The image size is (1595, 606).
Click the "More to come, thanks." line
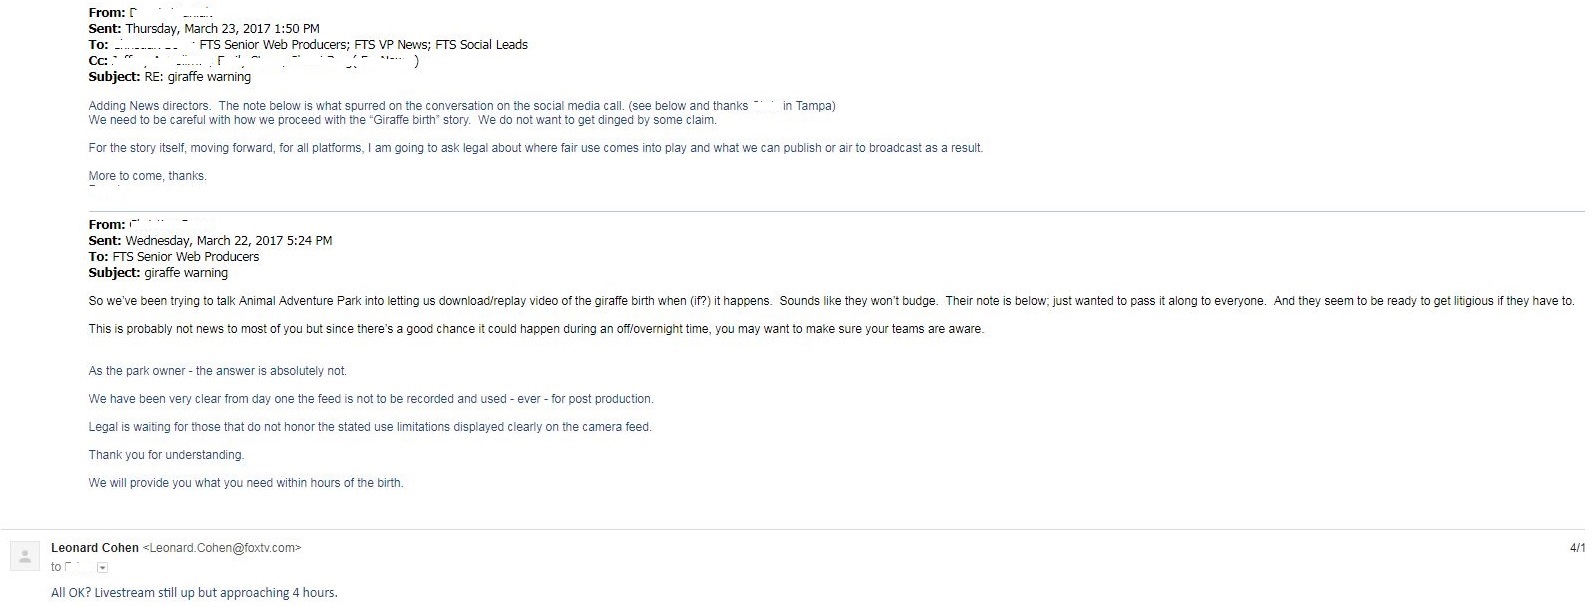pos(147,176)
